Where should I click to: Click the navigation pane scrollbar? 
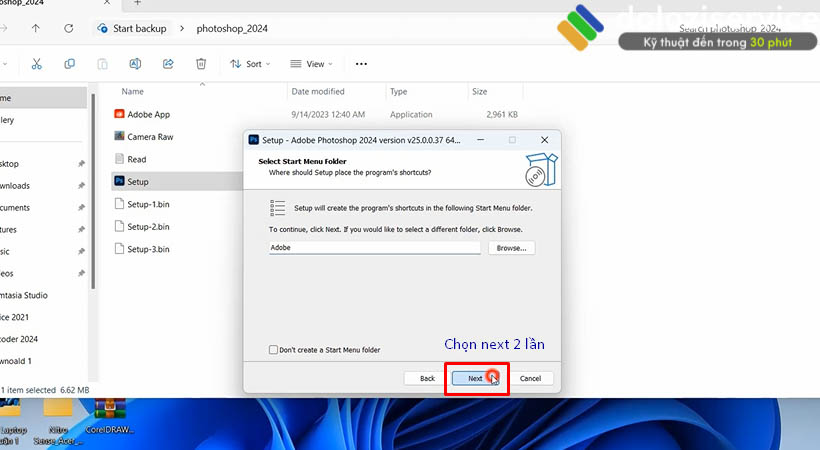point(93,191)
